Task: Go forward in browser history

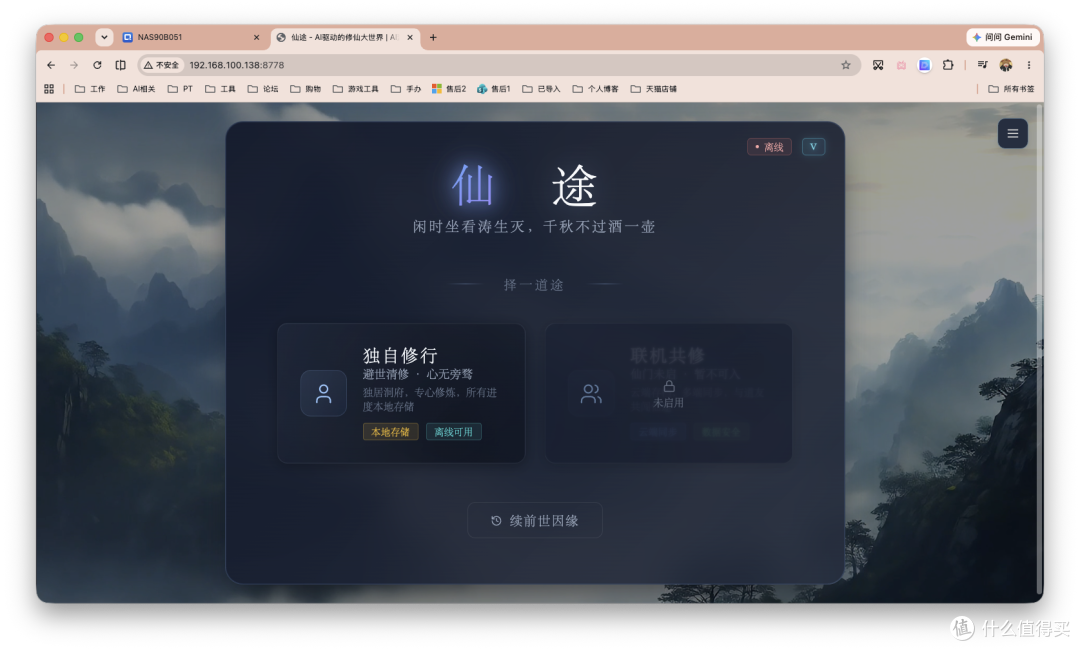Action: point(74,65)
